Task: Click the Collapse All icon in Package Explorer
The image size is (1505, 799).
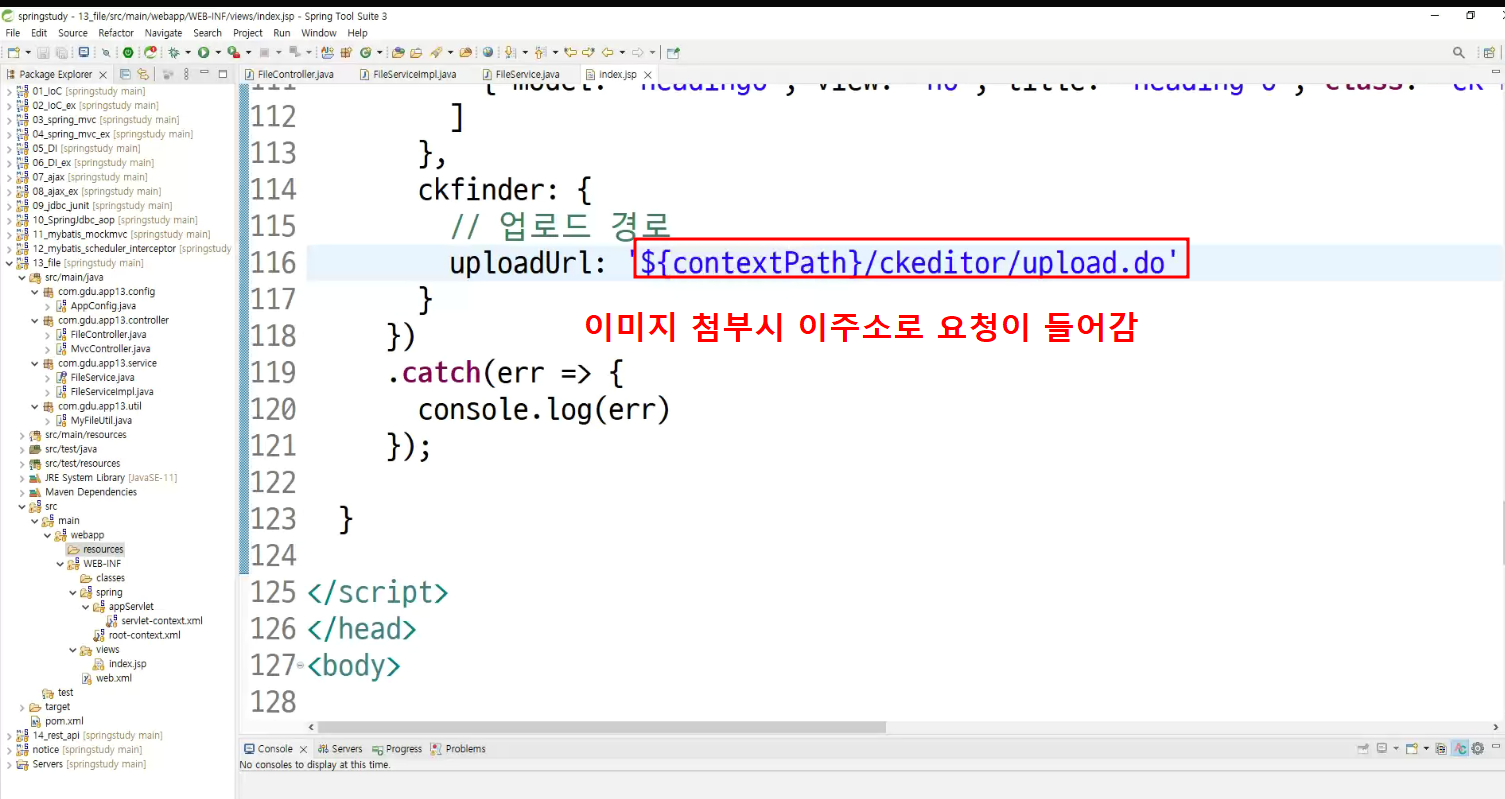Action: pos(125,74)
